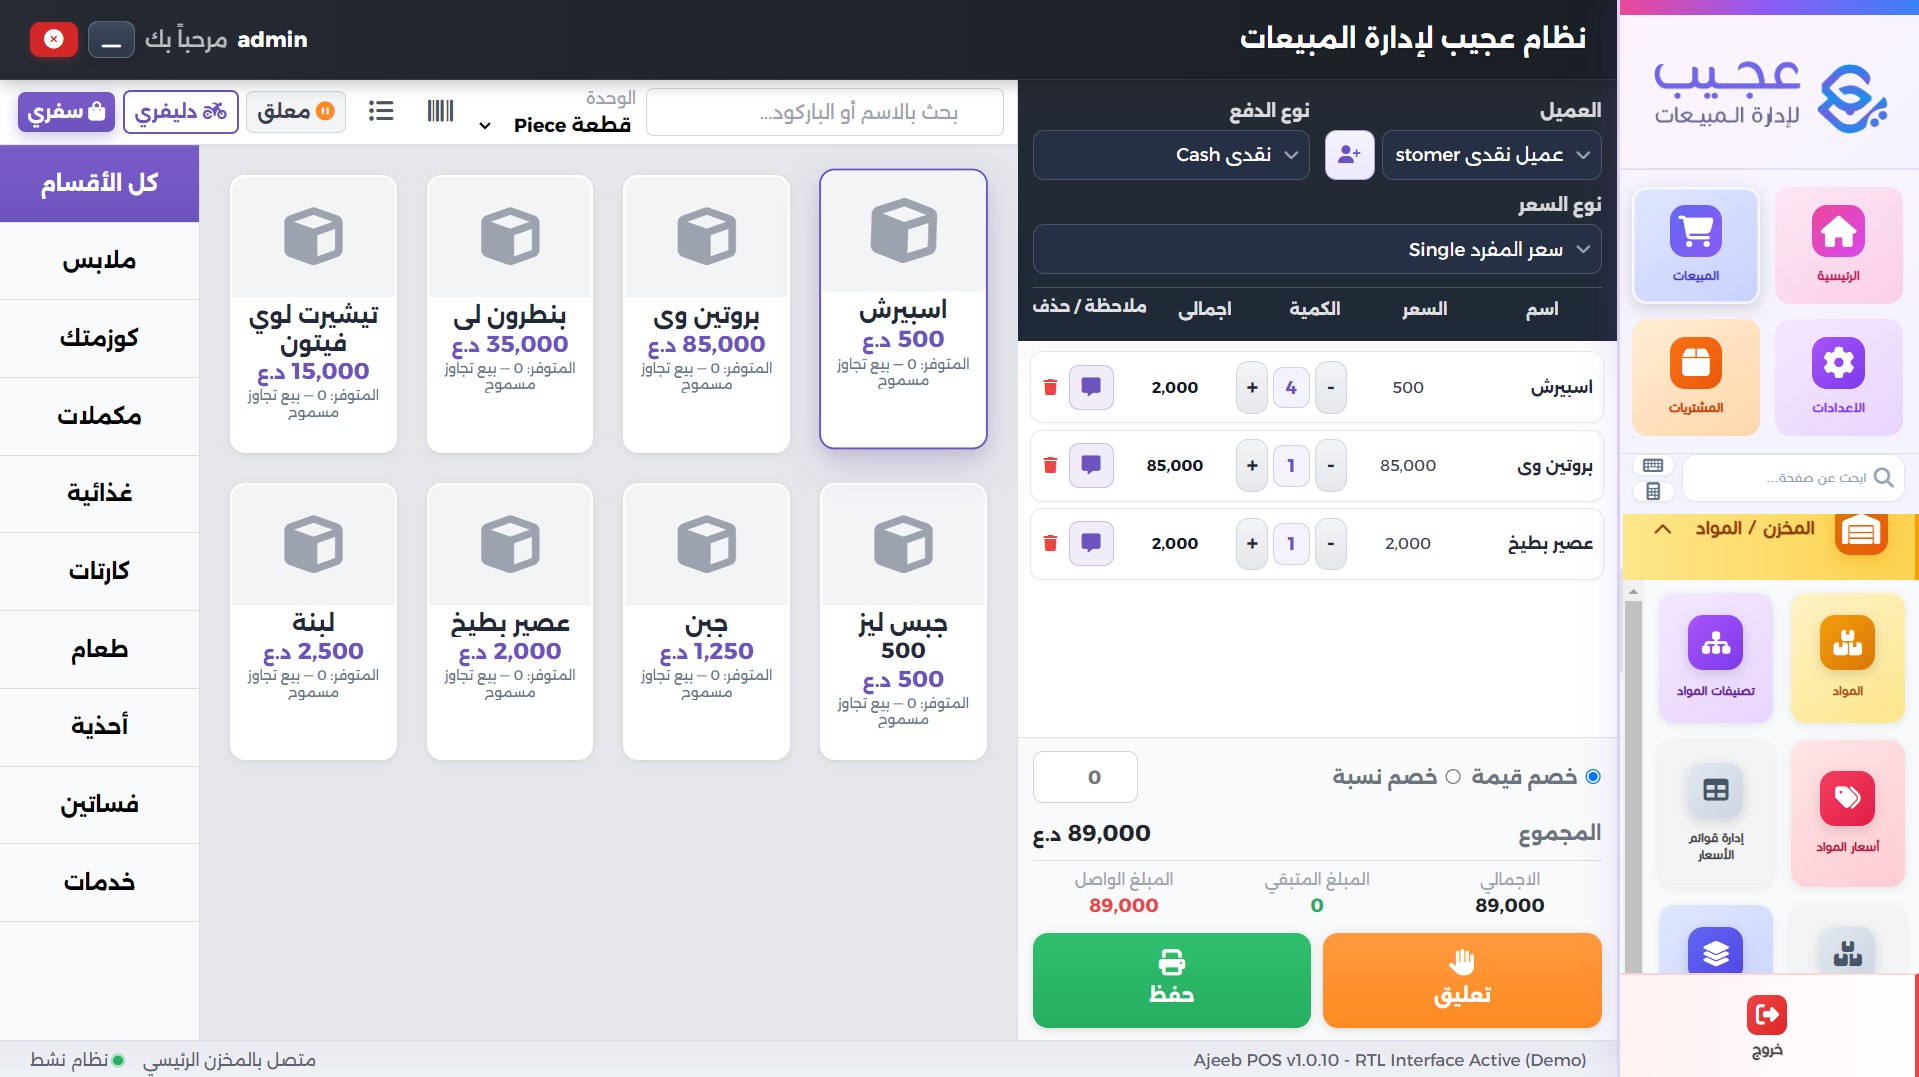Delete the بروتين وى cart row
1919x1077 pixels.
(x=1050, y=465)
